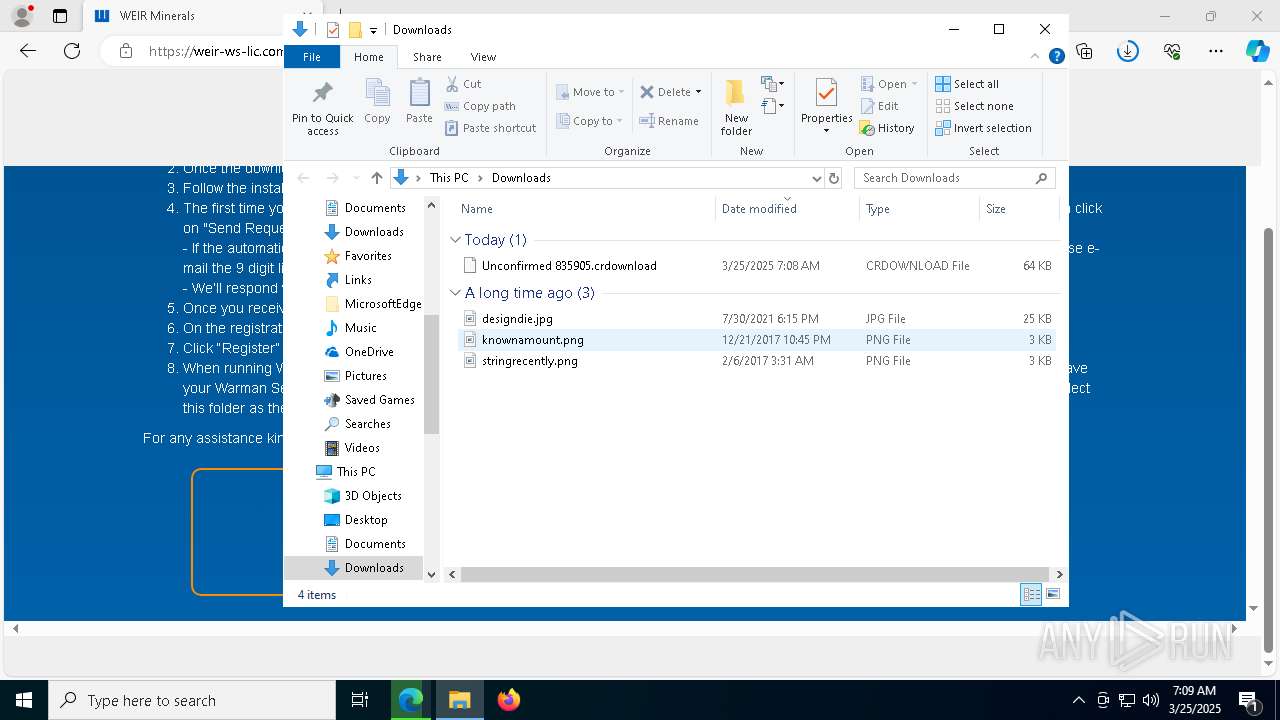Viewport: 1280px width, 720px height.
Task: Switch to the Home ribbon tab
Action: 368,57
